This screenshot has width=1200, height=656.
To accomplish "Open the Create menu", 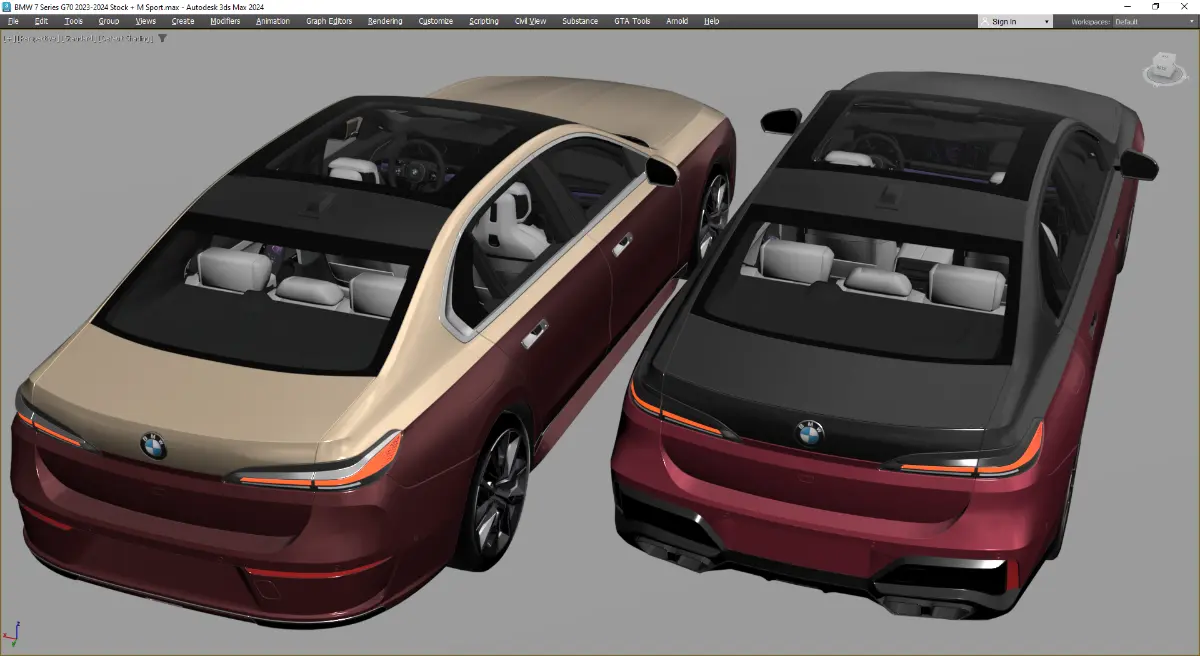I will coord(183,21).
